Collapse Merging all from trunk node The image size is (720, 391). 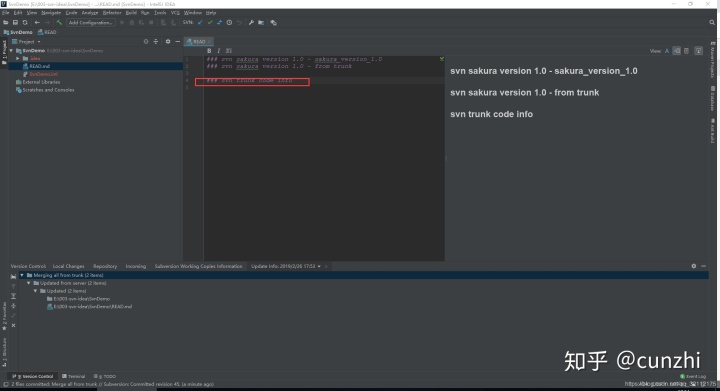22,275
